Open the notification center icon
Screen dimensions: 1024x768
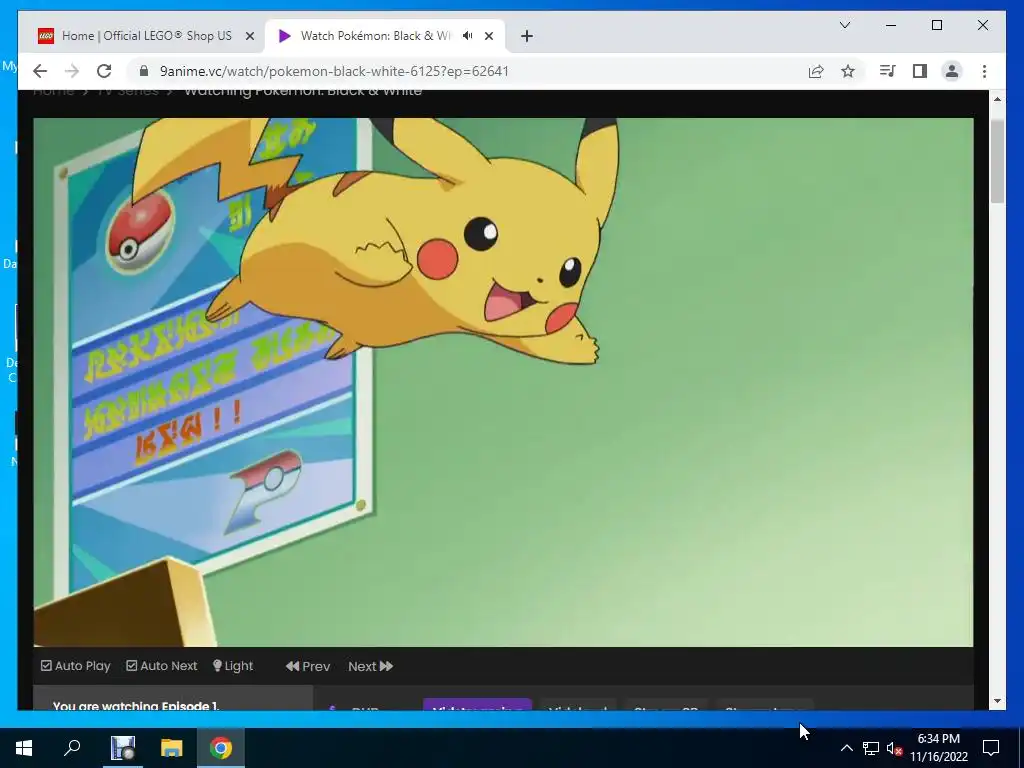[x=991, y=748]
